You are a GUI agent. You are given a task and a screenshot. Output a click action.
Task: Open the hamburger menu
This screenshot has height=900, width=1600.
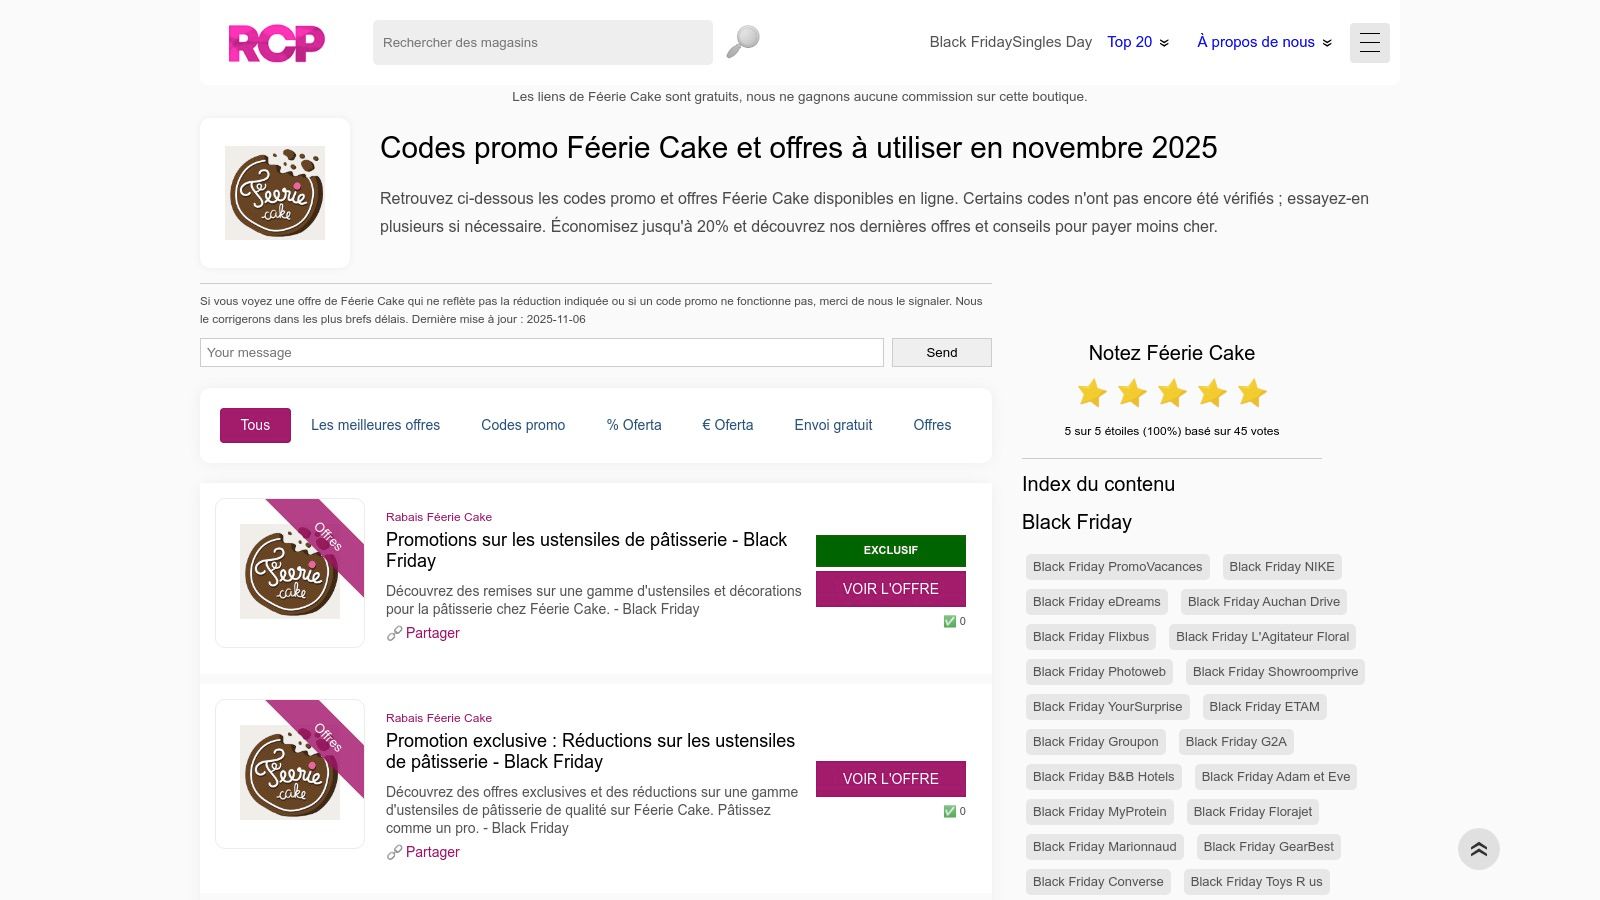[x=1369, y=43]
